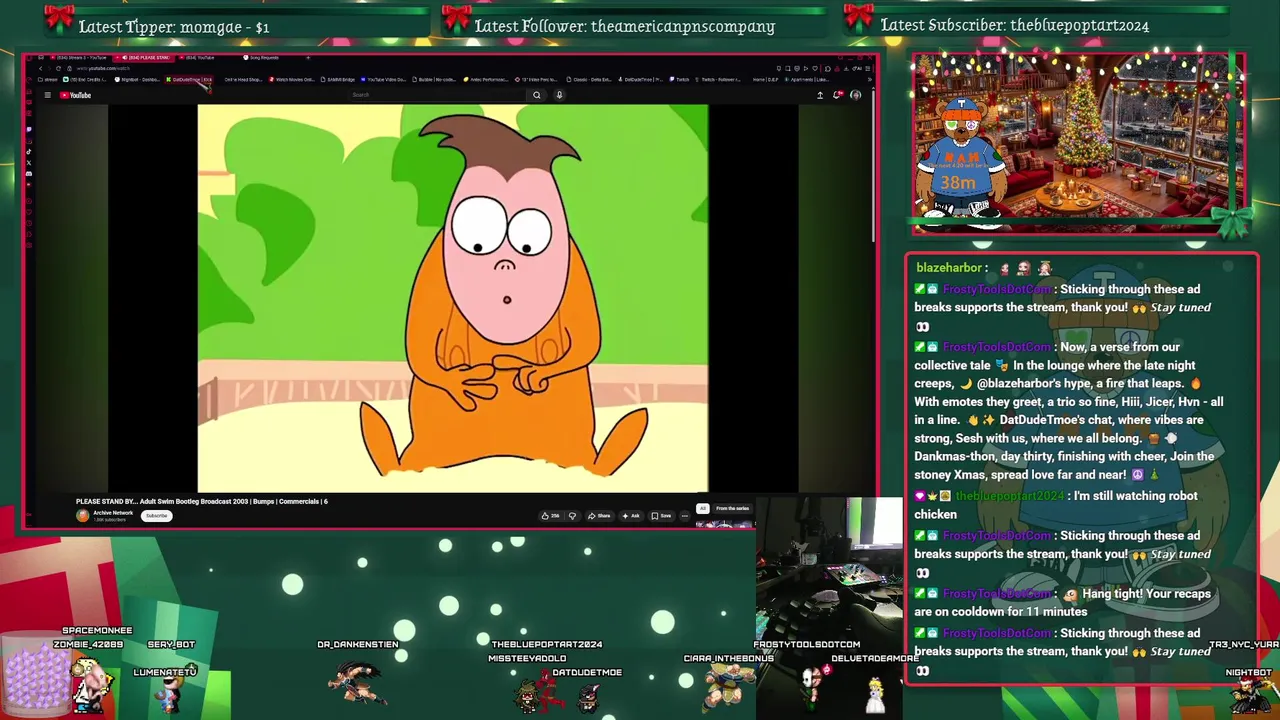Save the video to a playlist
The height and width of the screenshot is (720, 1280).
[662, 516]
